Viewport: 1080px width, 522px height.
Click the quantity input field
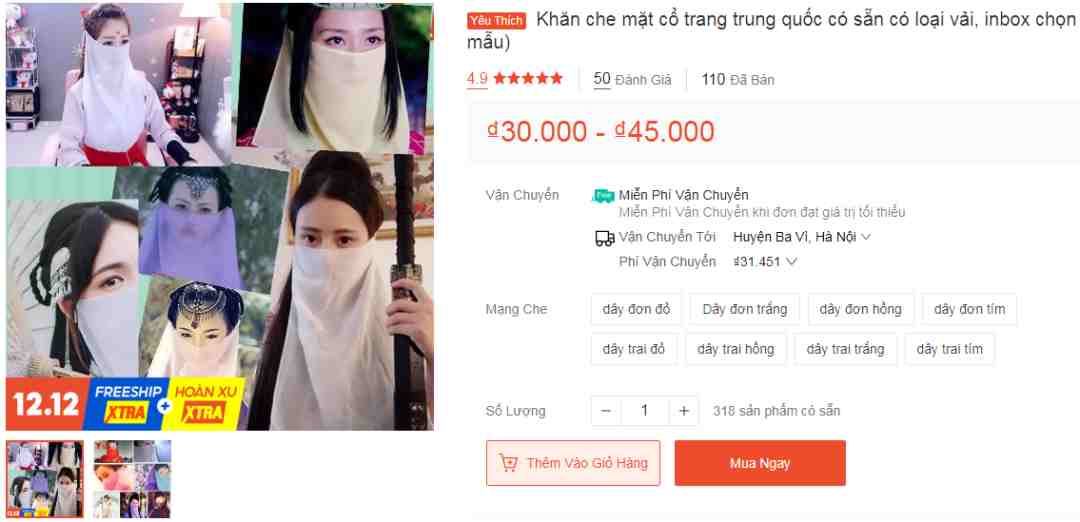645,411
